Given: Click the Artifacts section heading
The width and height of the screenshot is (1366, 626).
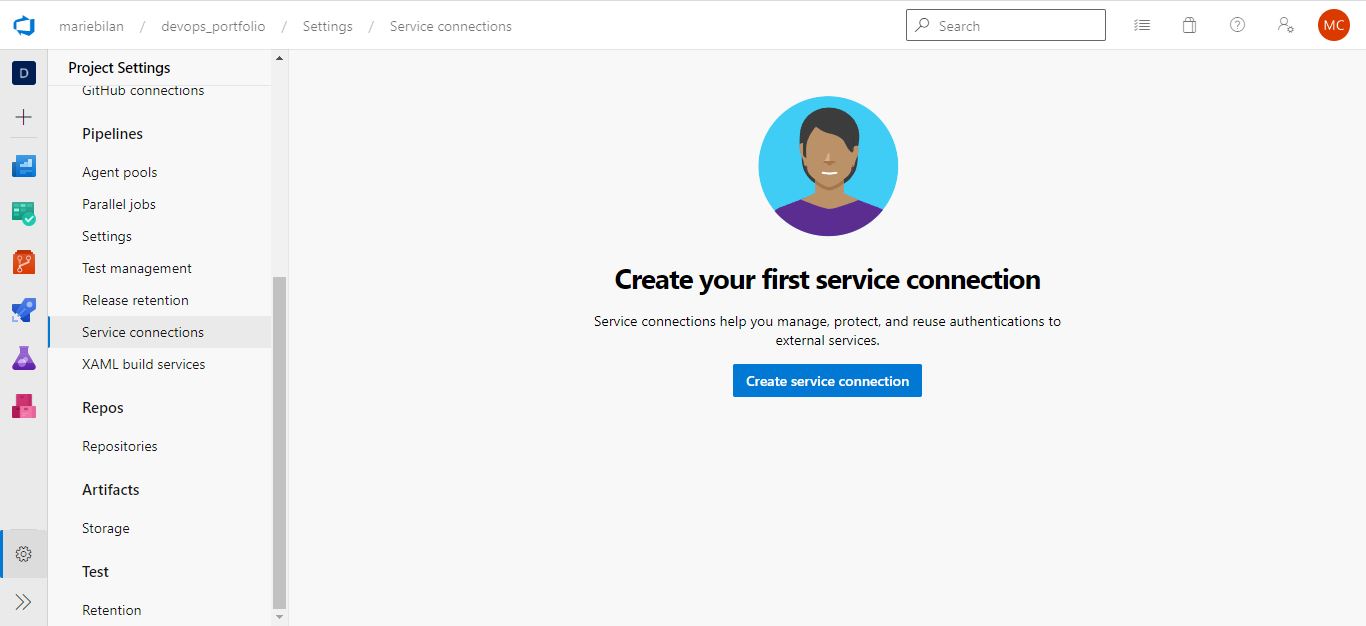Looking at the screenshot, I should [111, 490].
